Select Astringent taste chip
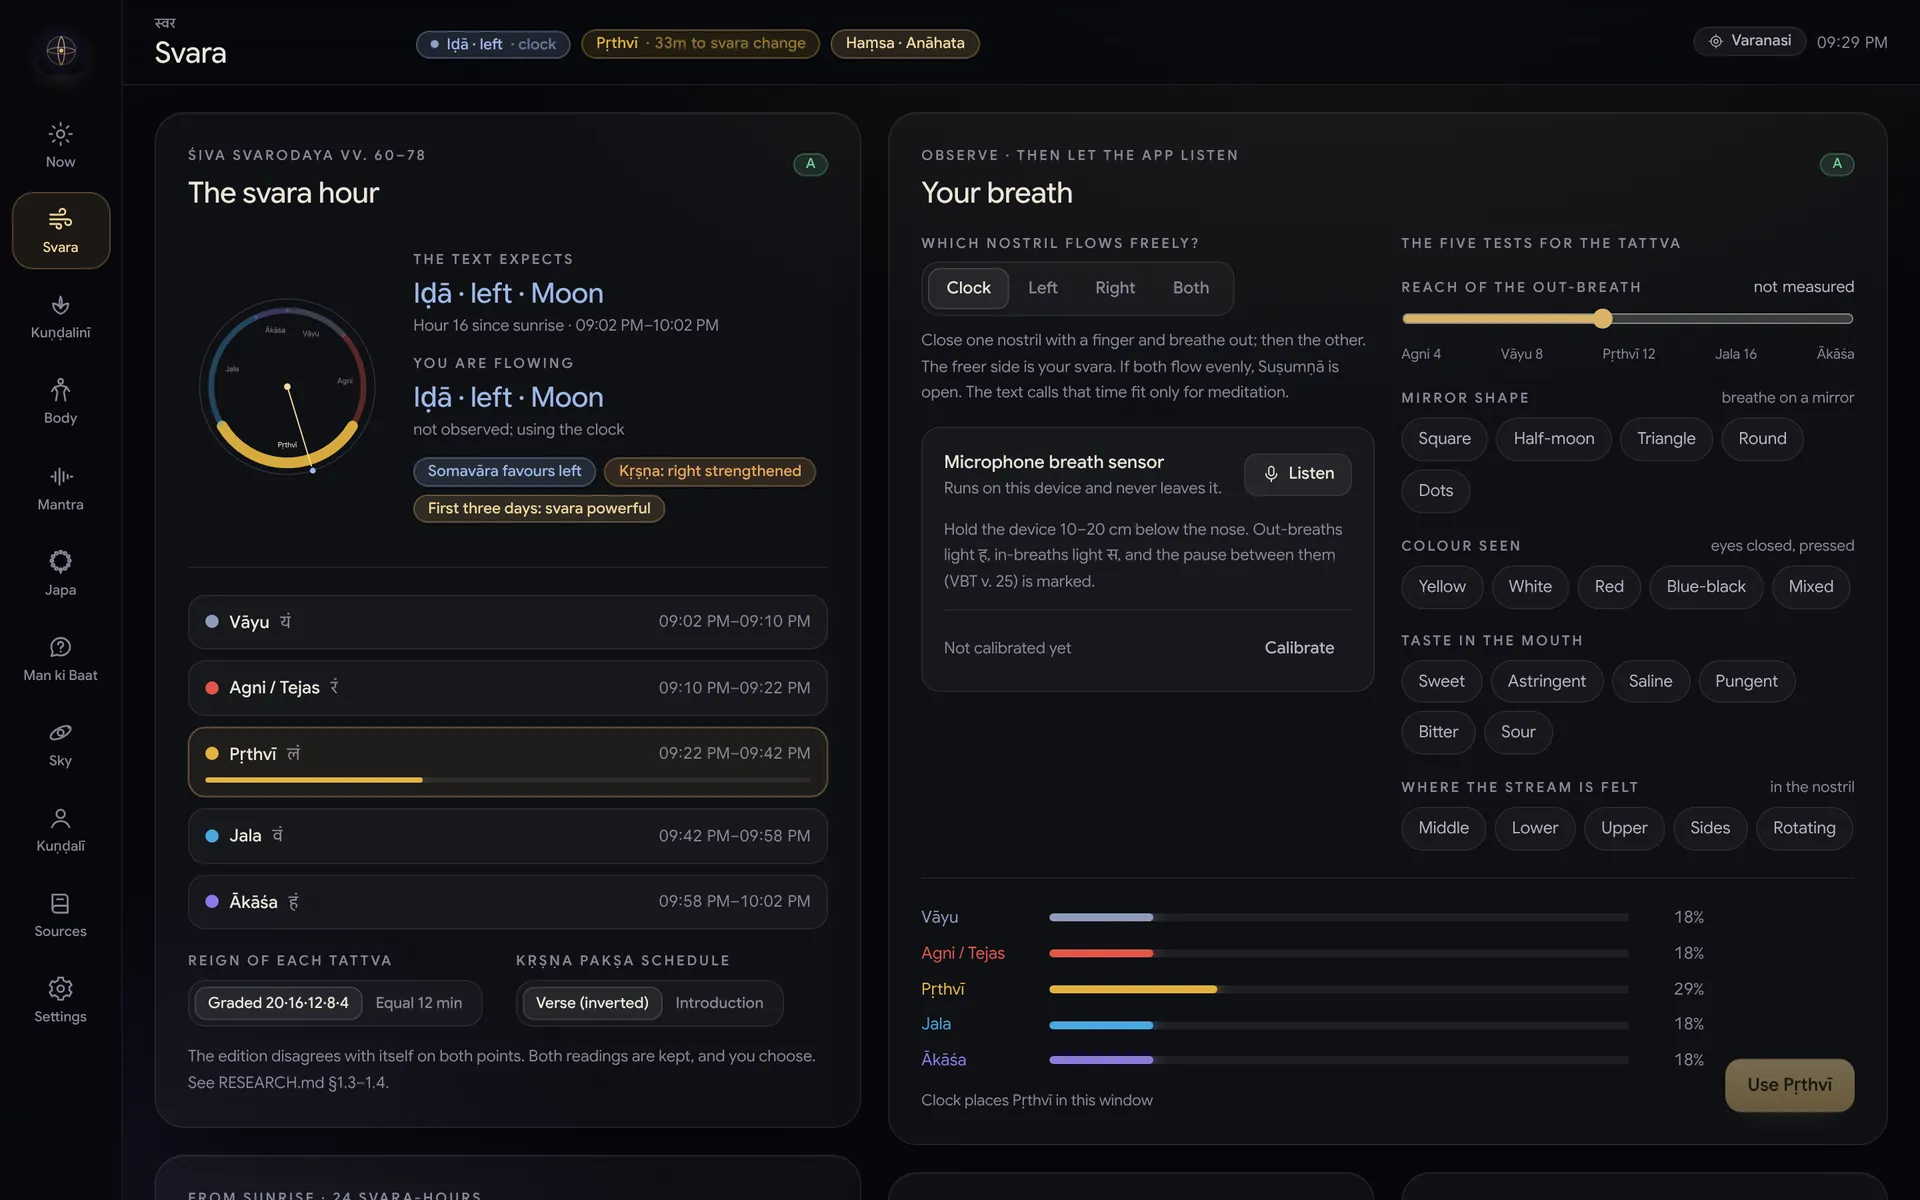1920x1200 pixels. pos(1546,682)
